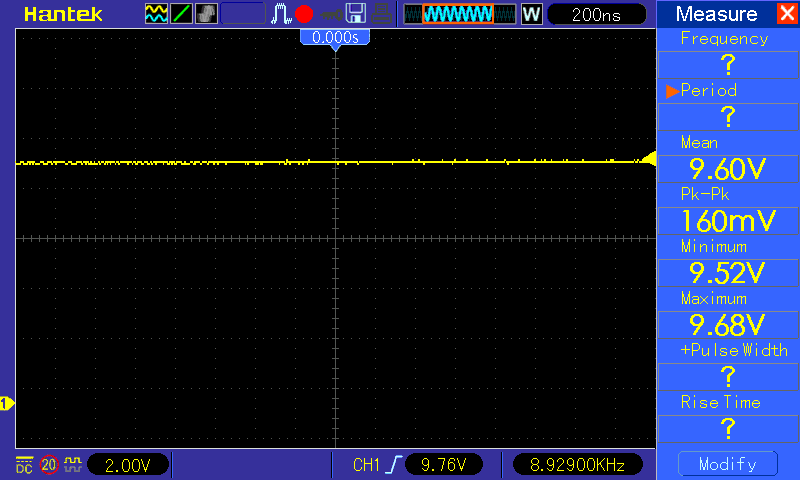Click the W window mode icon
800x480 pixels.
pos(531,14)
